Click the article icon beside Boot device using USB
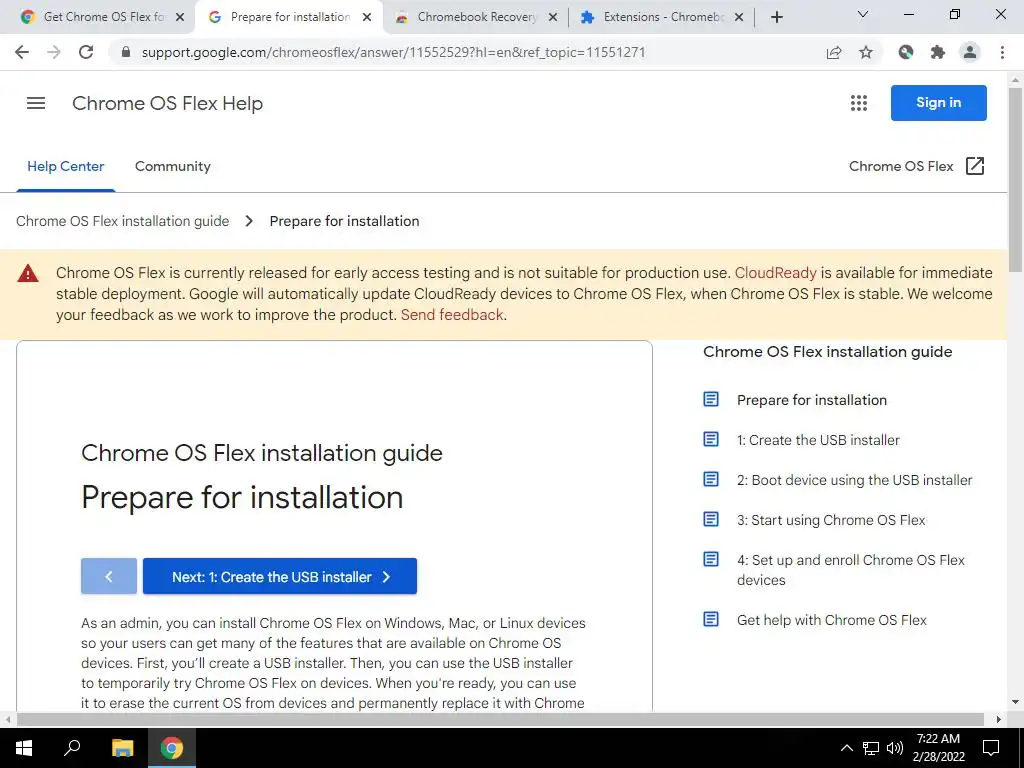1024x768 pixels. (711, 479)
